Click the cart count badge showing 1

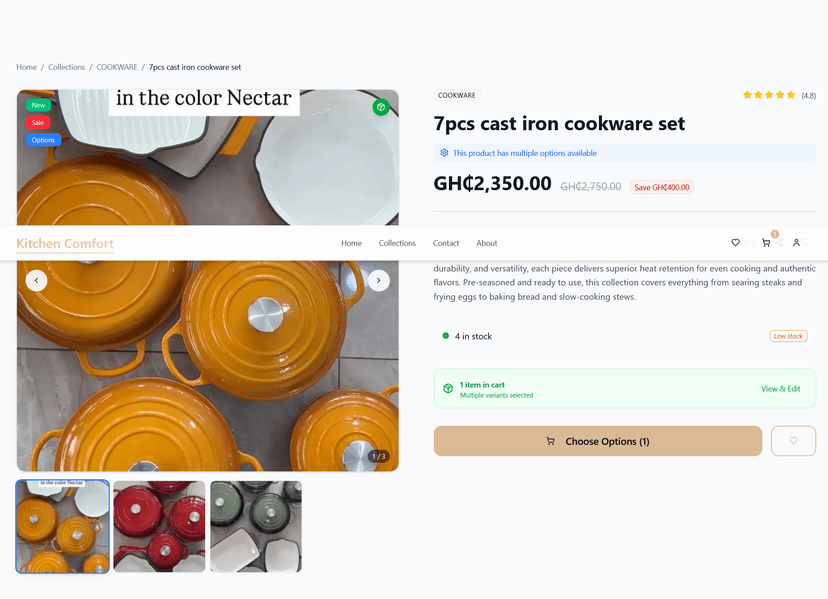coord(774,232)
